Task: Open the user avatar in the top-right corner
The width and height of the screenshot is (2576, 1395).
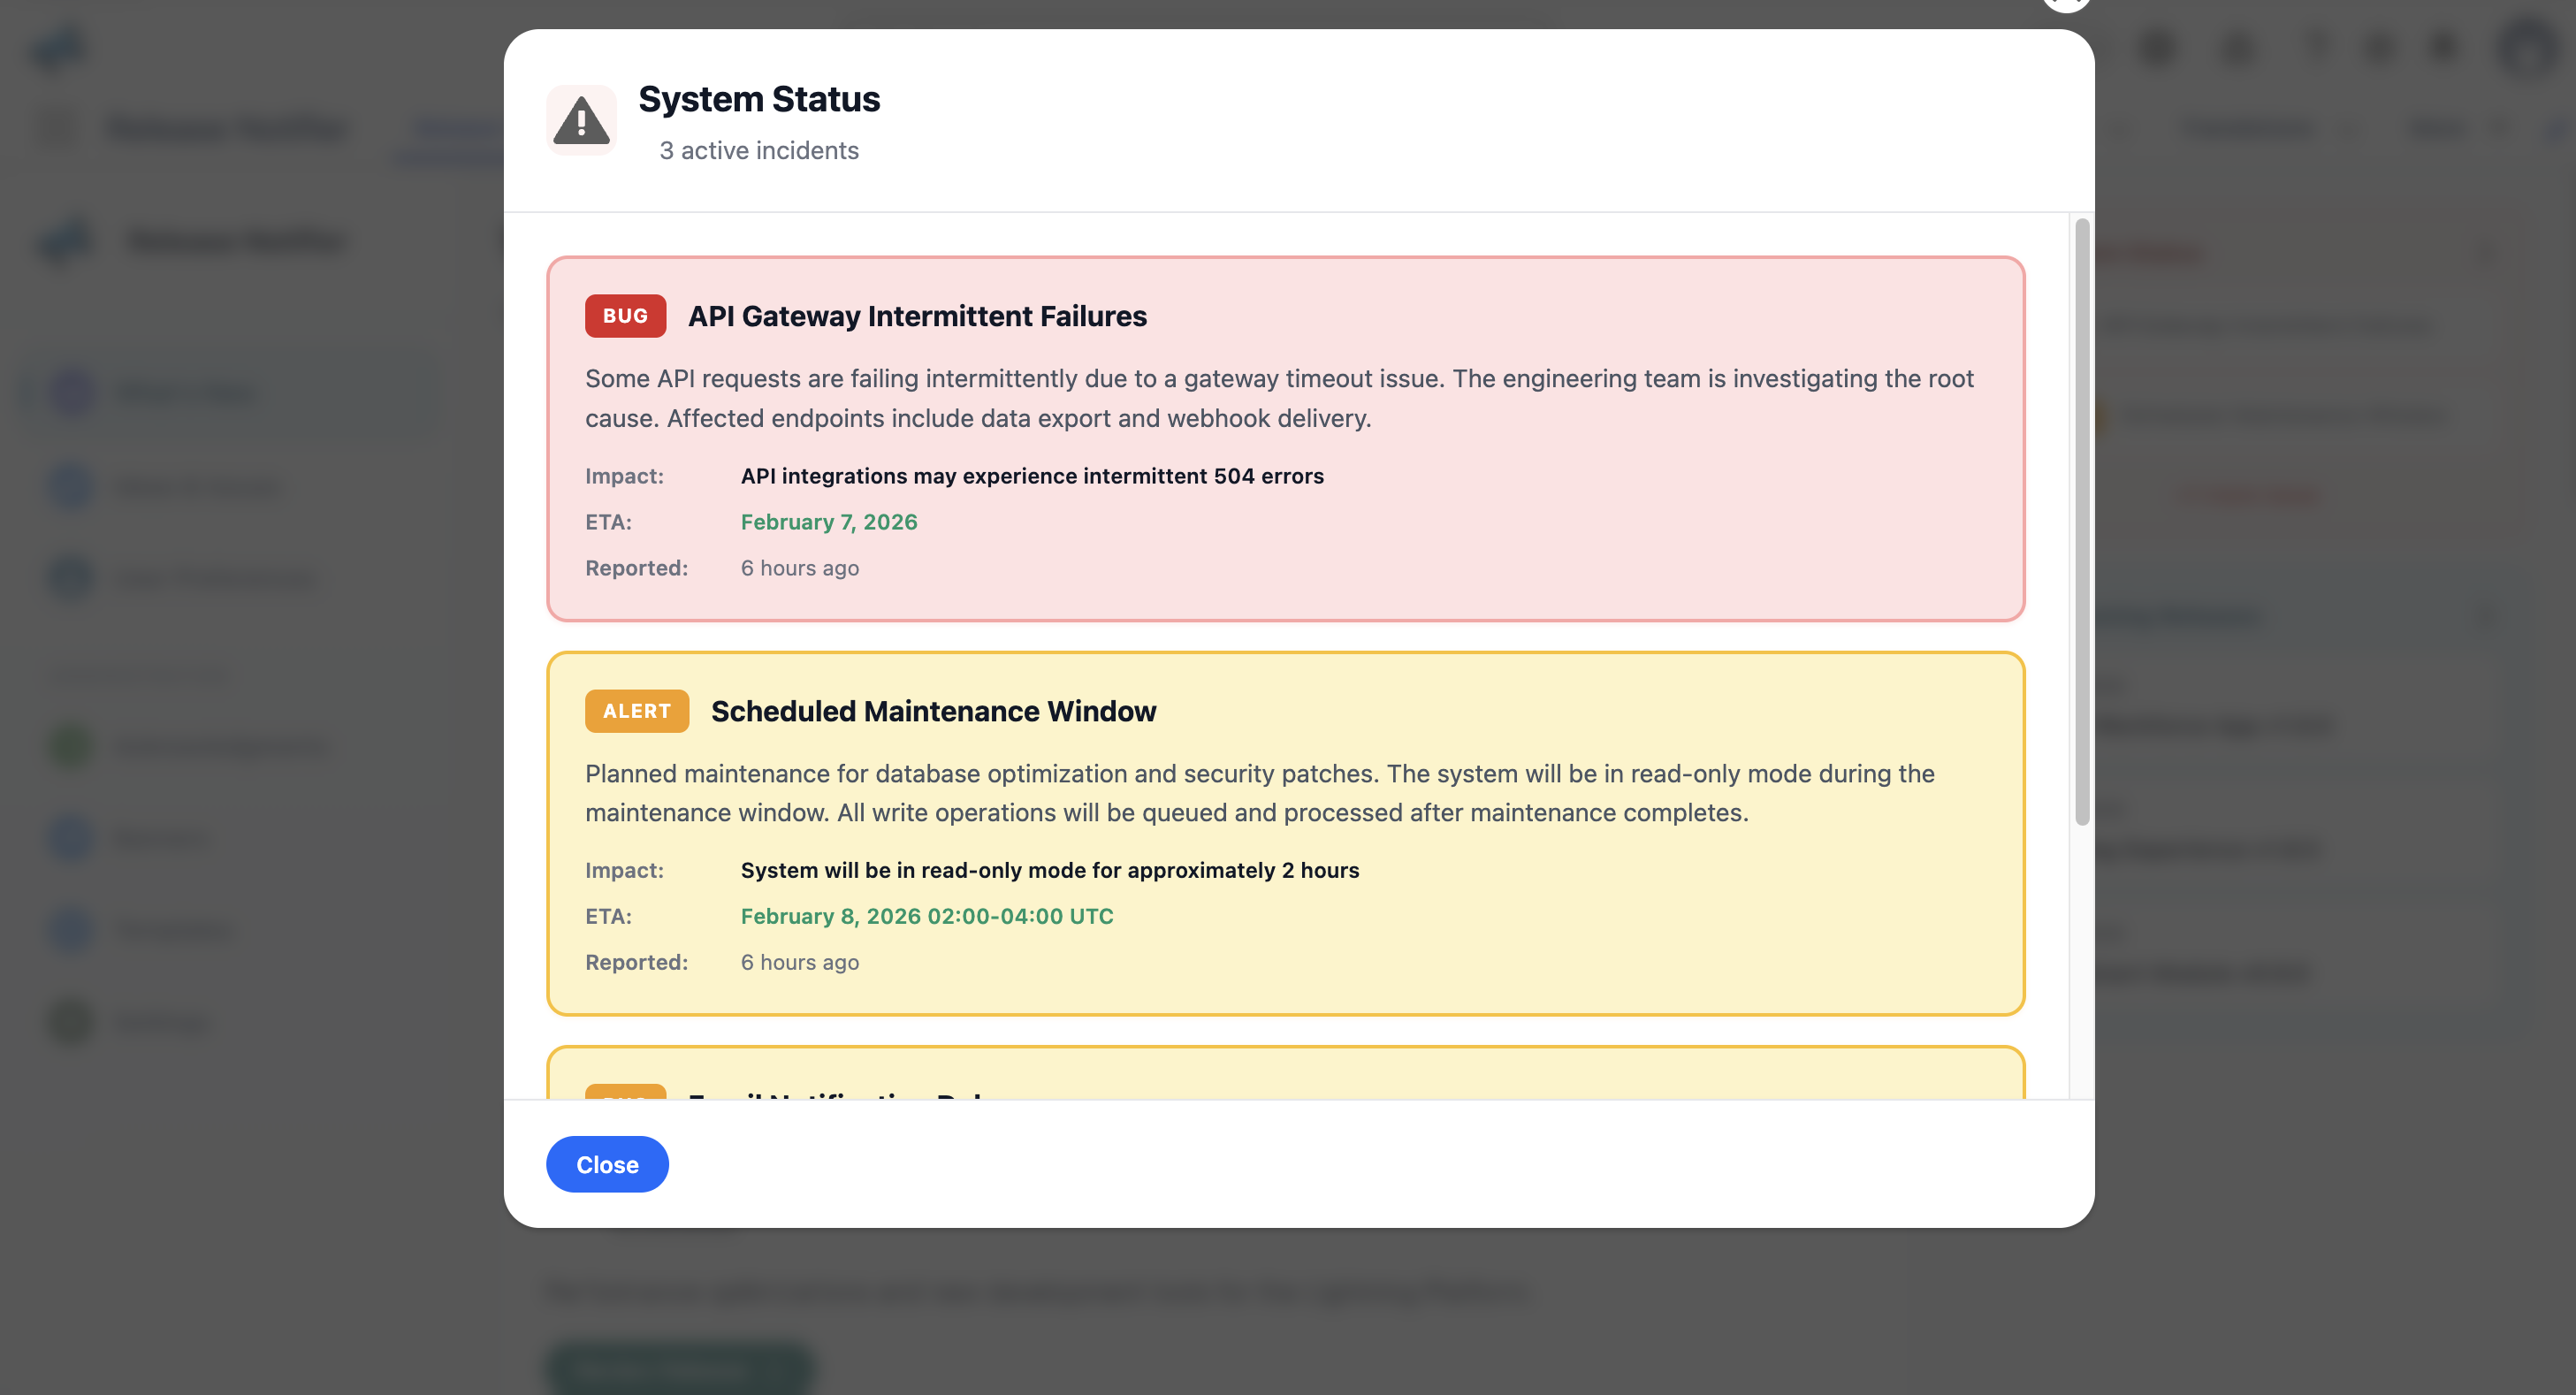Action: (x=2528, y=47)
